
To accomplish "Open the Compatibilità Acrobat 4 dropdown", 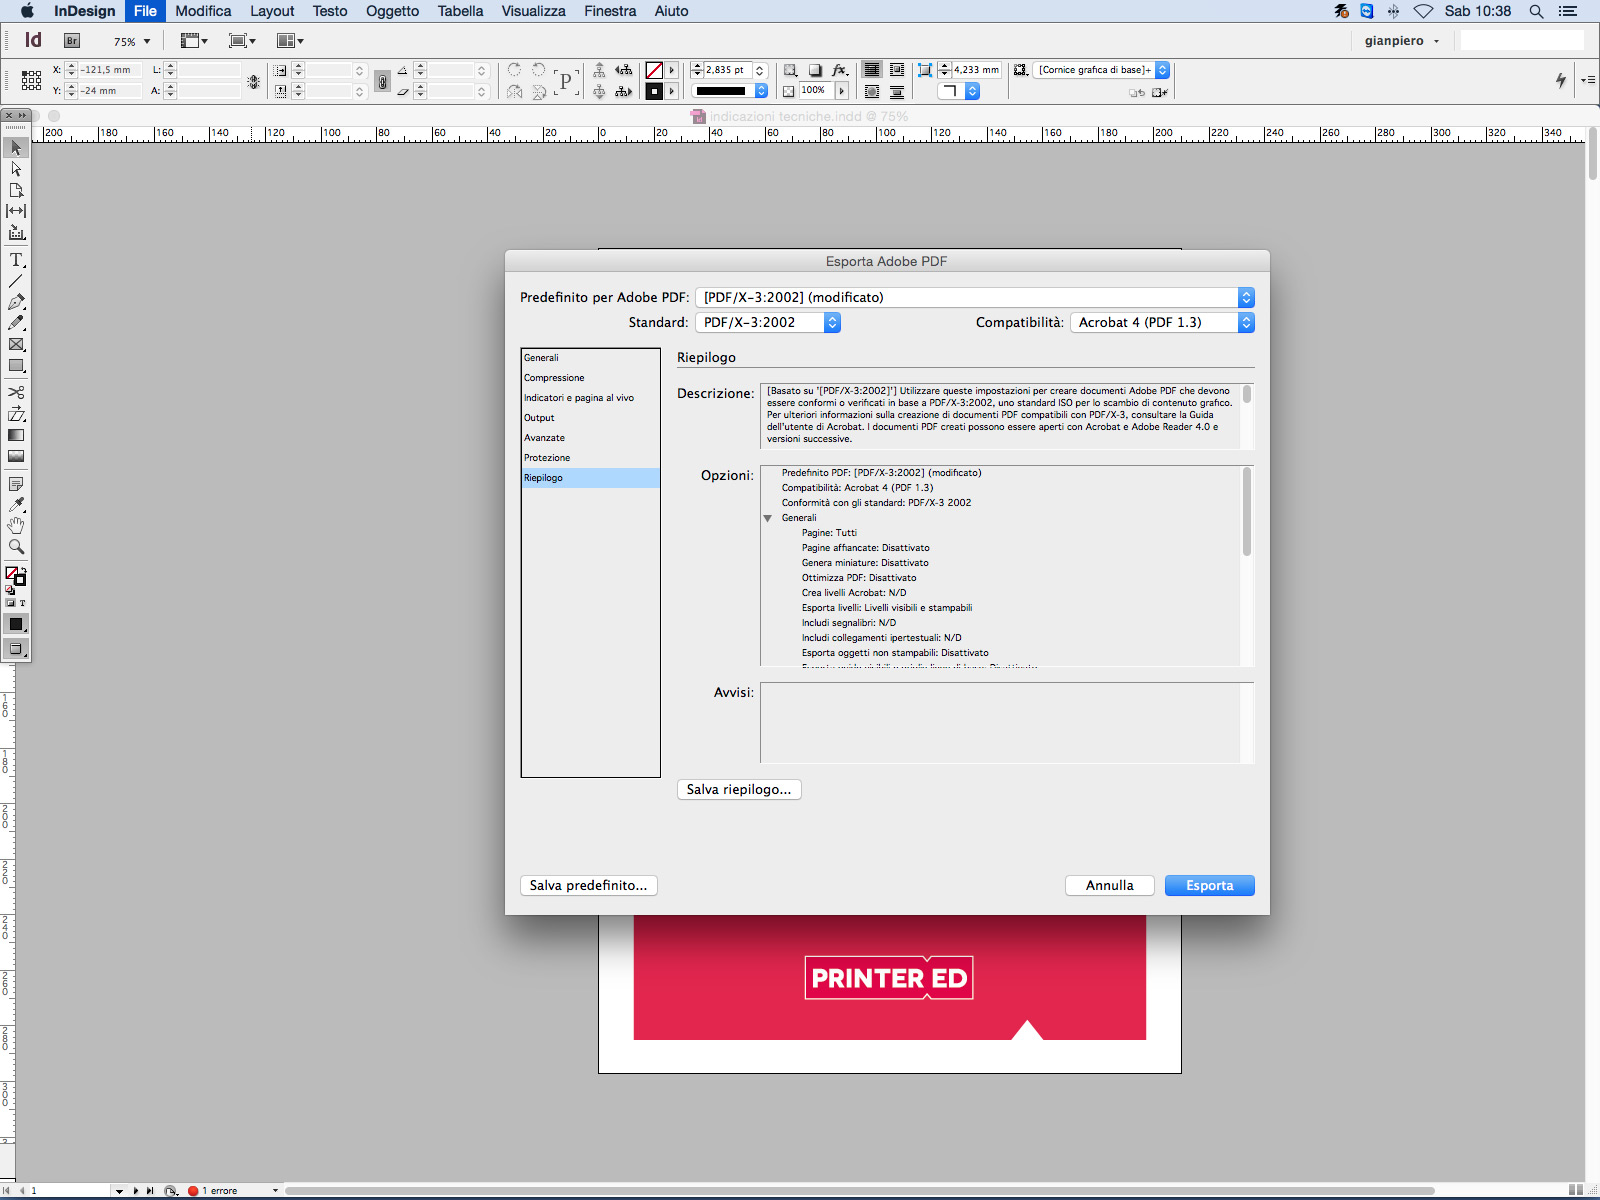I will point(1162,322).
